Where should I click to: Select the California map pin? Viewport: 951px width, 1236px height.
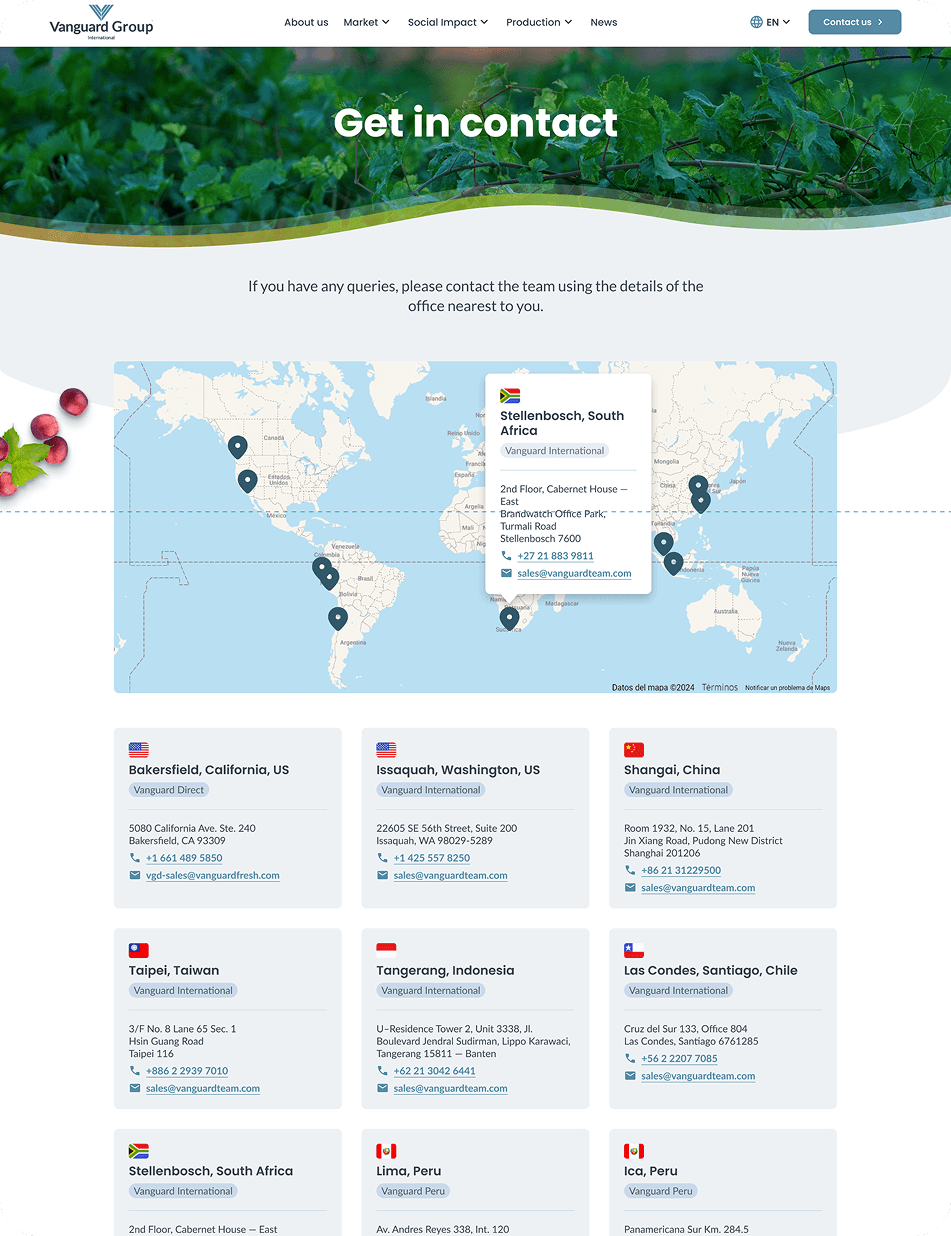247,481
